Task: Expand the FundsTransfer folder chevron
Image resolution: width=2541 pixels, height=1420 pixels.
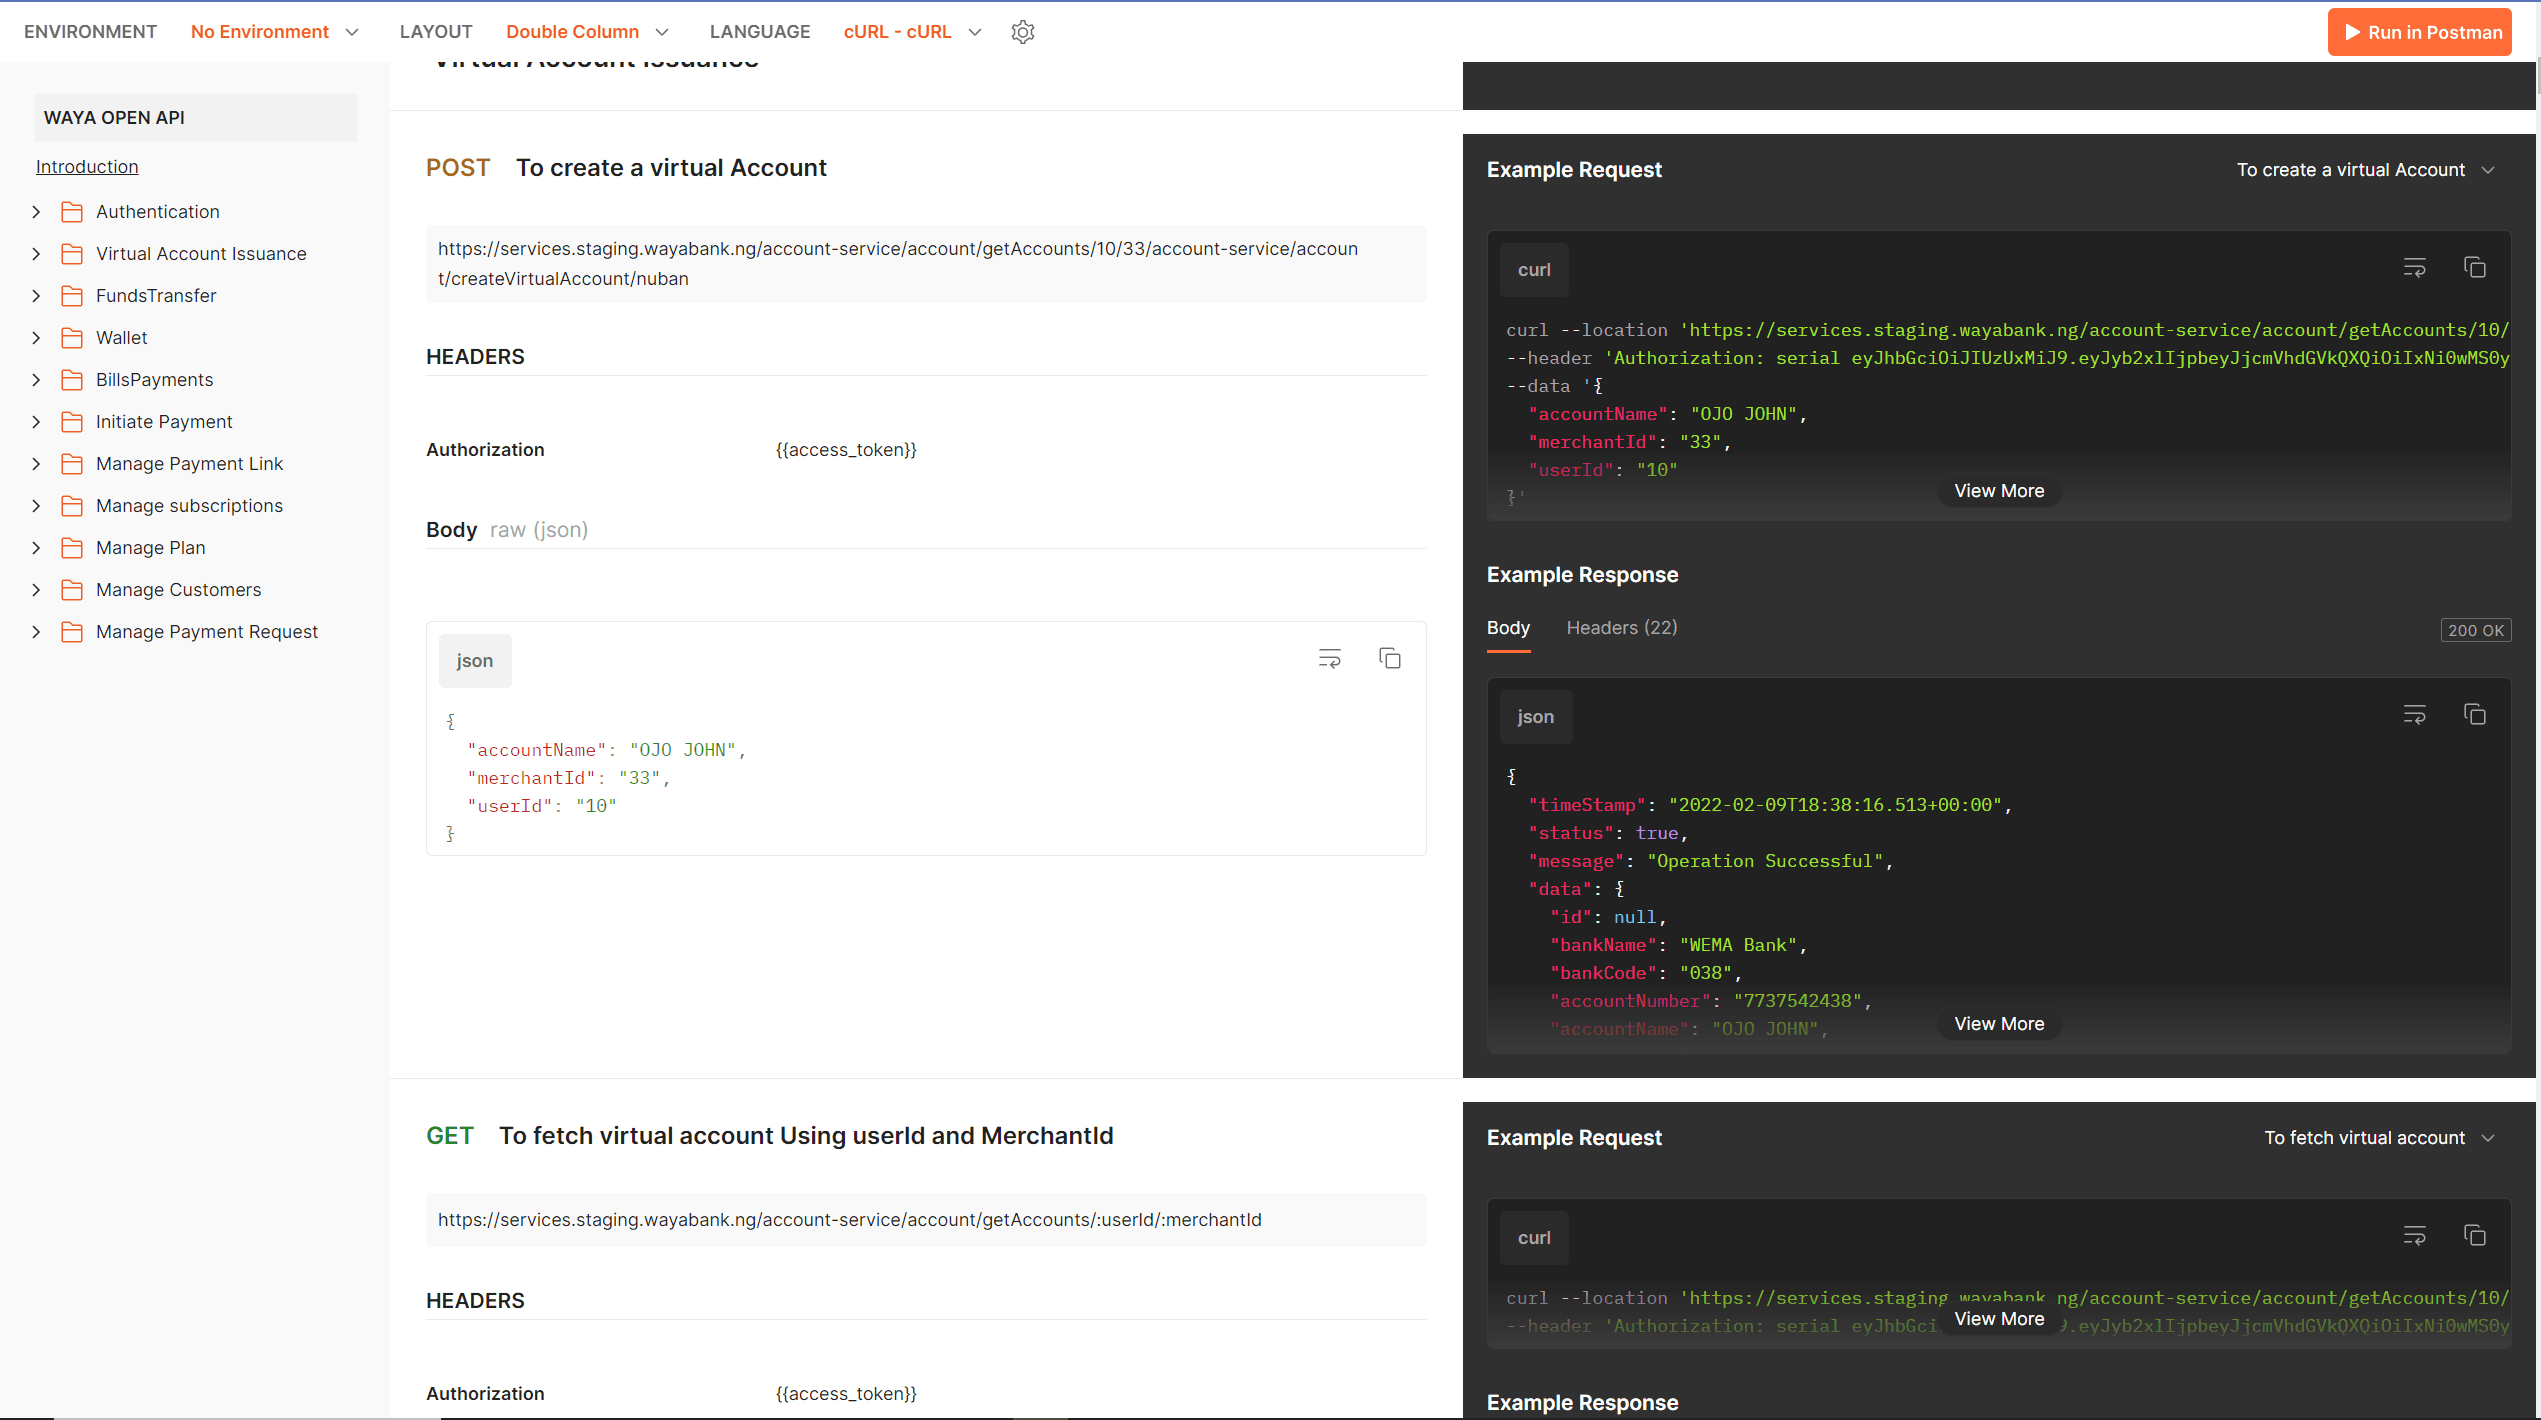Action: pyautogui.click(x=36, y=296)
